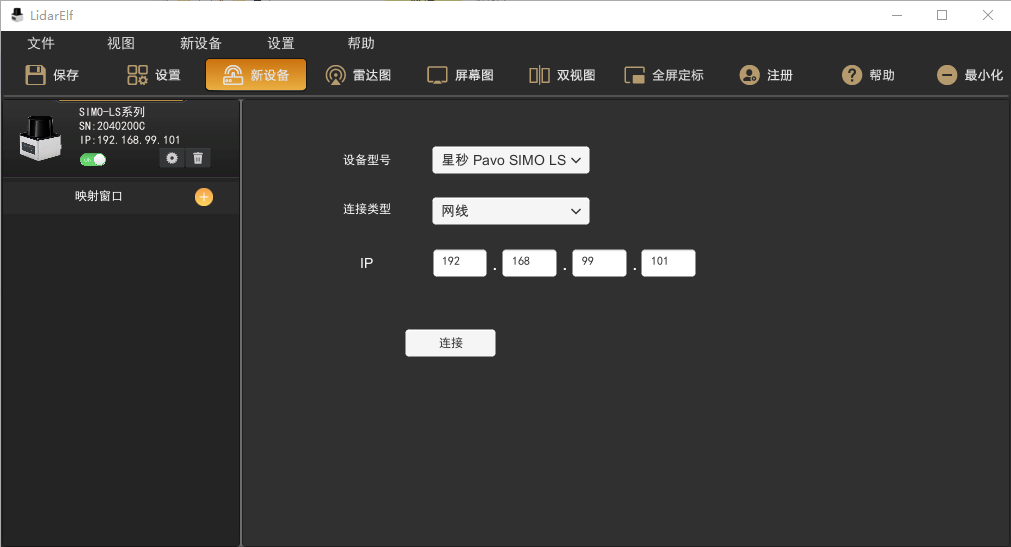
Task: Open the connection type (连接类型) dropdown
Action: point(510,211)
